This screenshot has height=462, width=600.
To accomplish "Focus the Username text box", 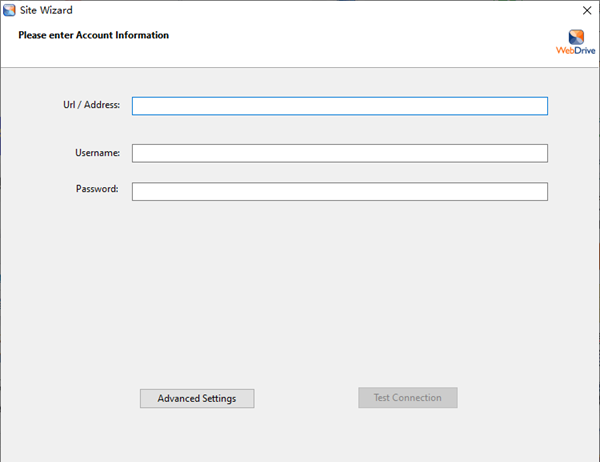I will point(340,153).
